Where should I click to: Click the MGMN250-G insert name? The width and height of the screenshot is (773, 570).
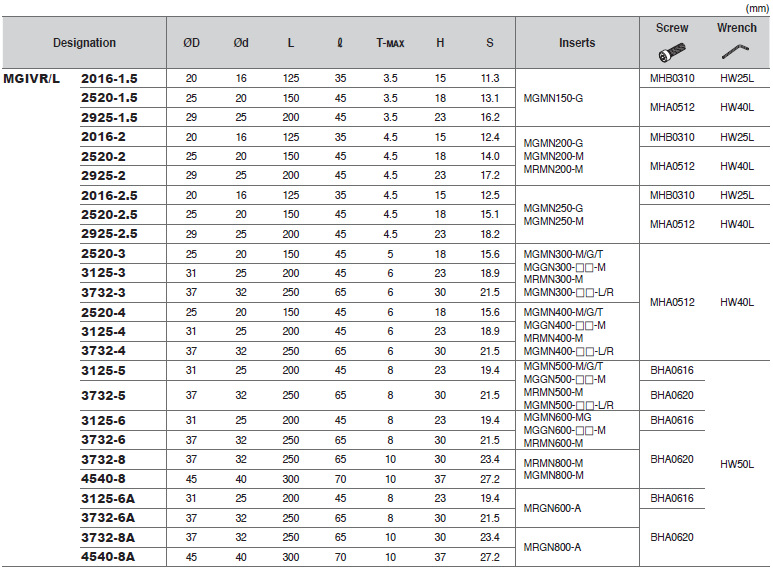tap(553, 207)
